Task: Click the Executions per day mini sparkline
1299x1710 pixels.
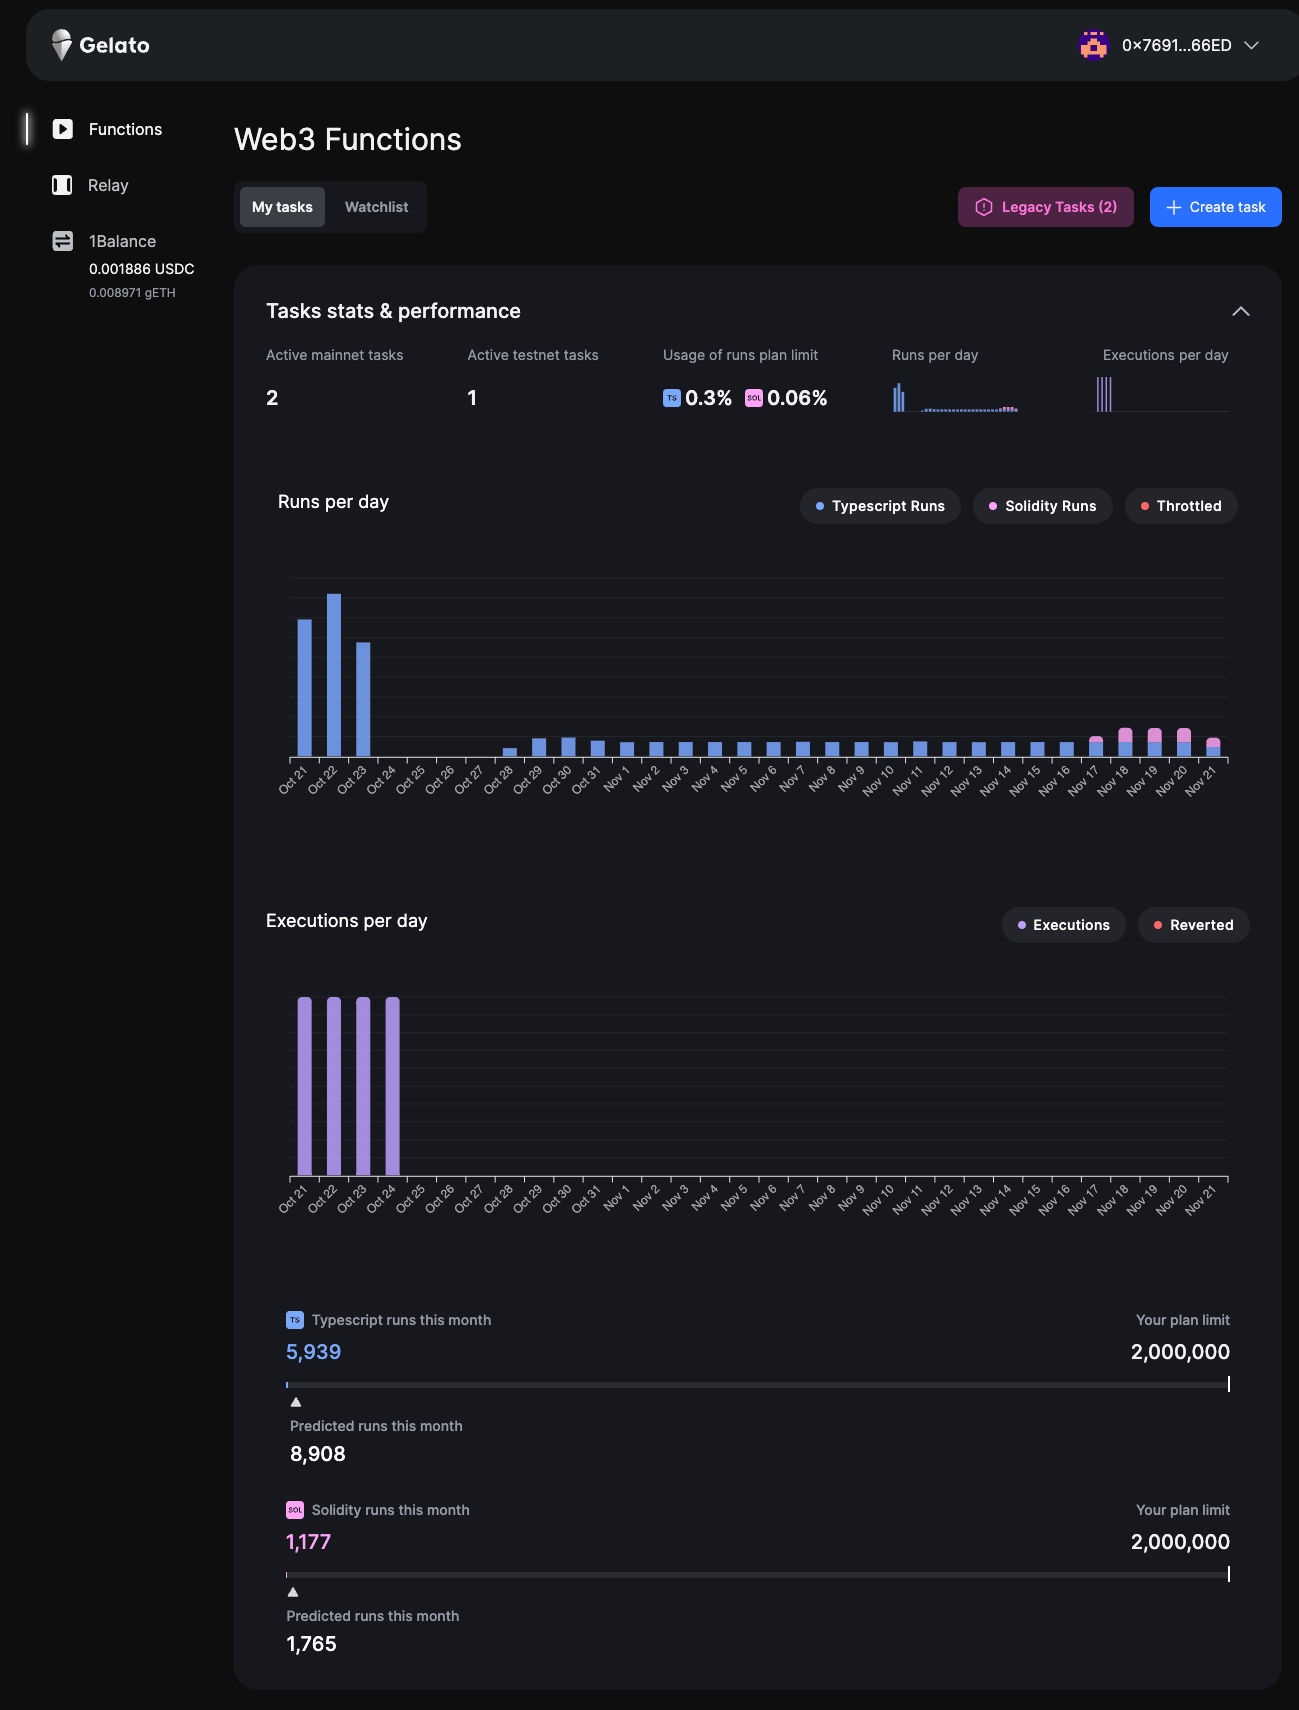Action: [x=1164, y=394]
